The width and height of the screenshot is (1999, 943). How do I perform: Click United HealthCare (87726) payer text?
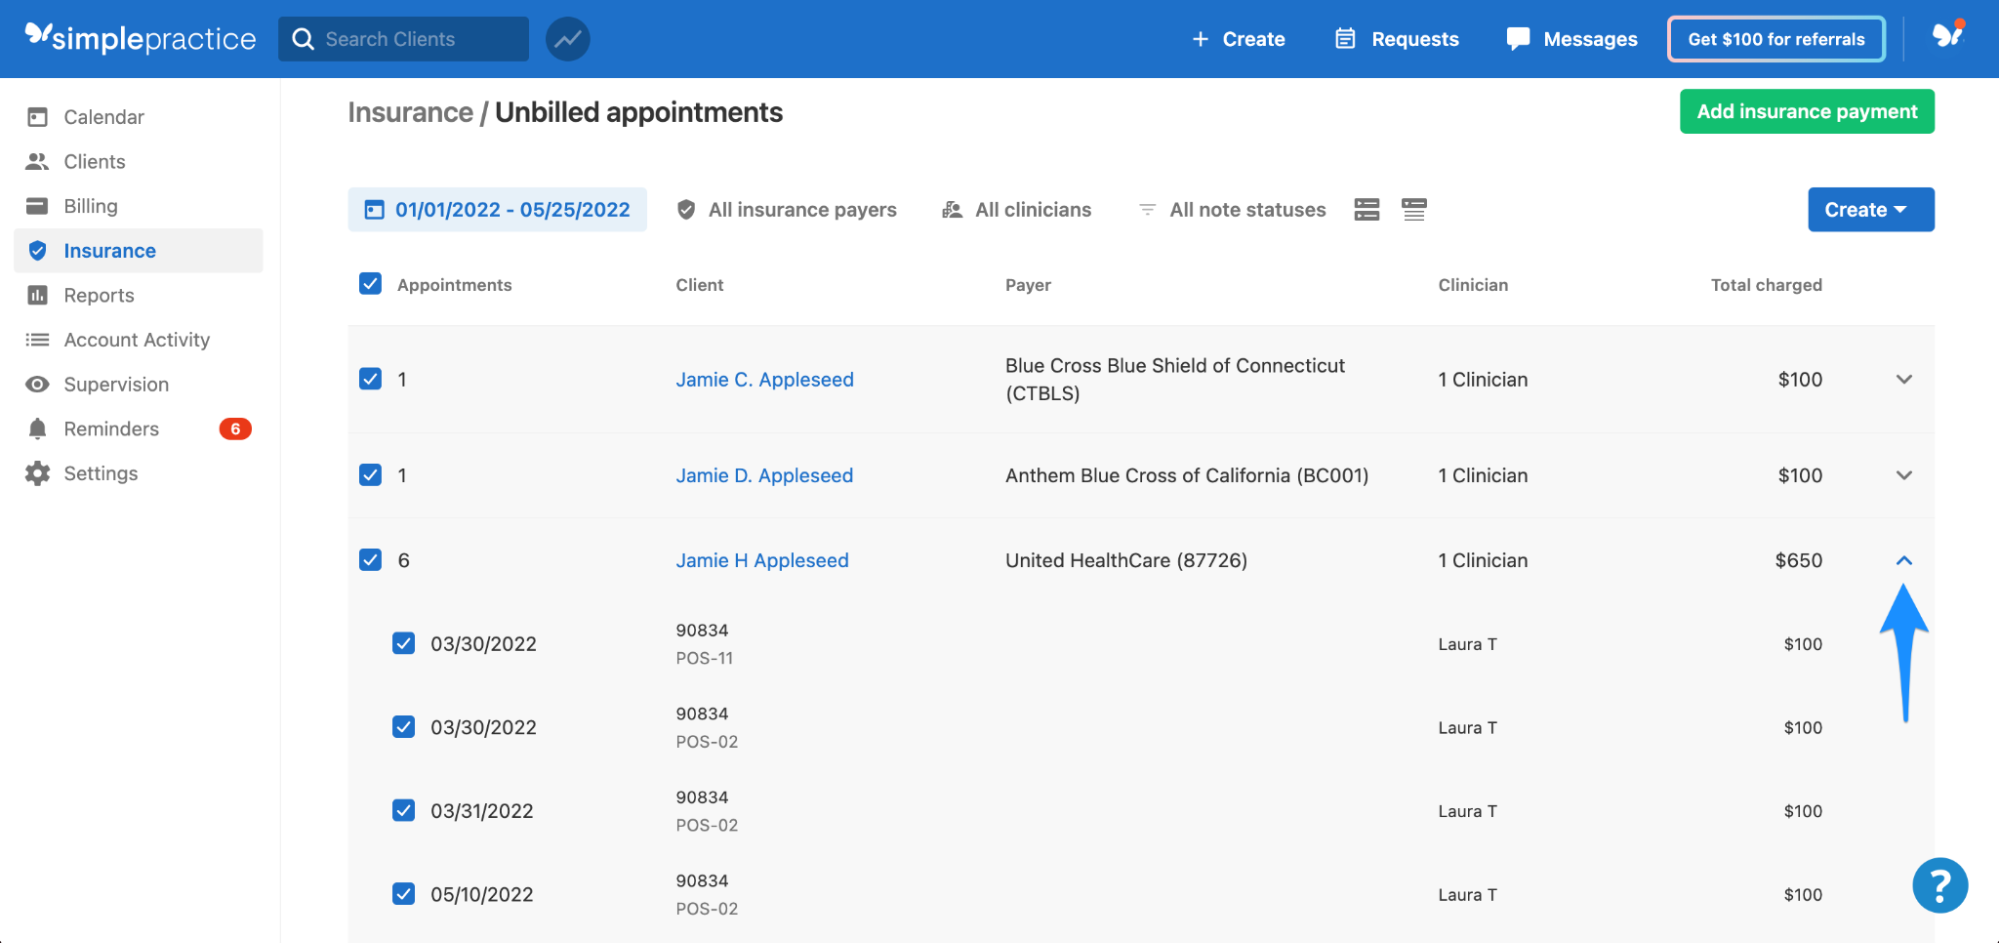coord(1126,560)
